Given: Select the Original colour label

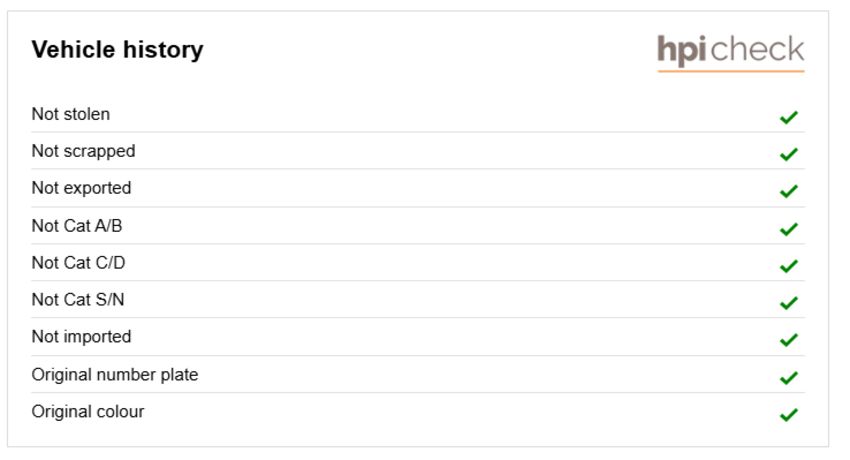Looking at the screenshot, I should 88,412.
